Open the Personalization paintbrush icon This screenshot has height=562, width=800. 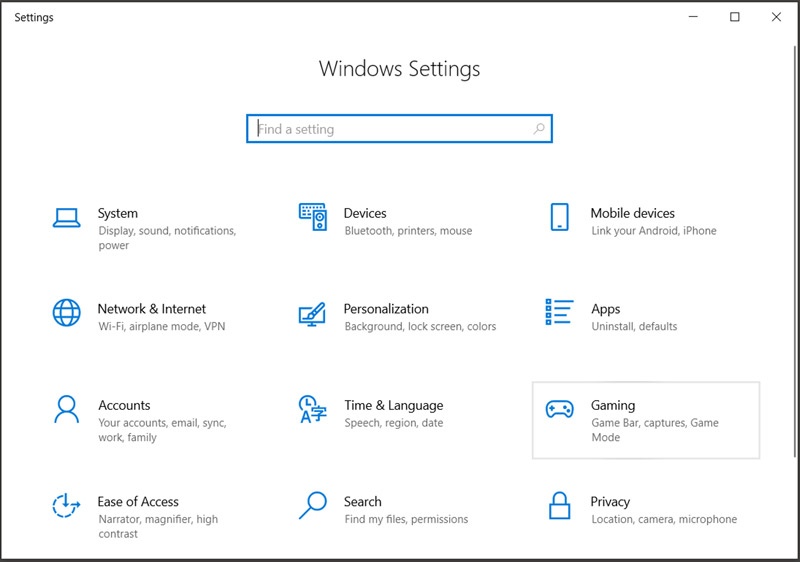coord(312,314)
